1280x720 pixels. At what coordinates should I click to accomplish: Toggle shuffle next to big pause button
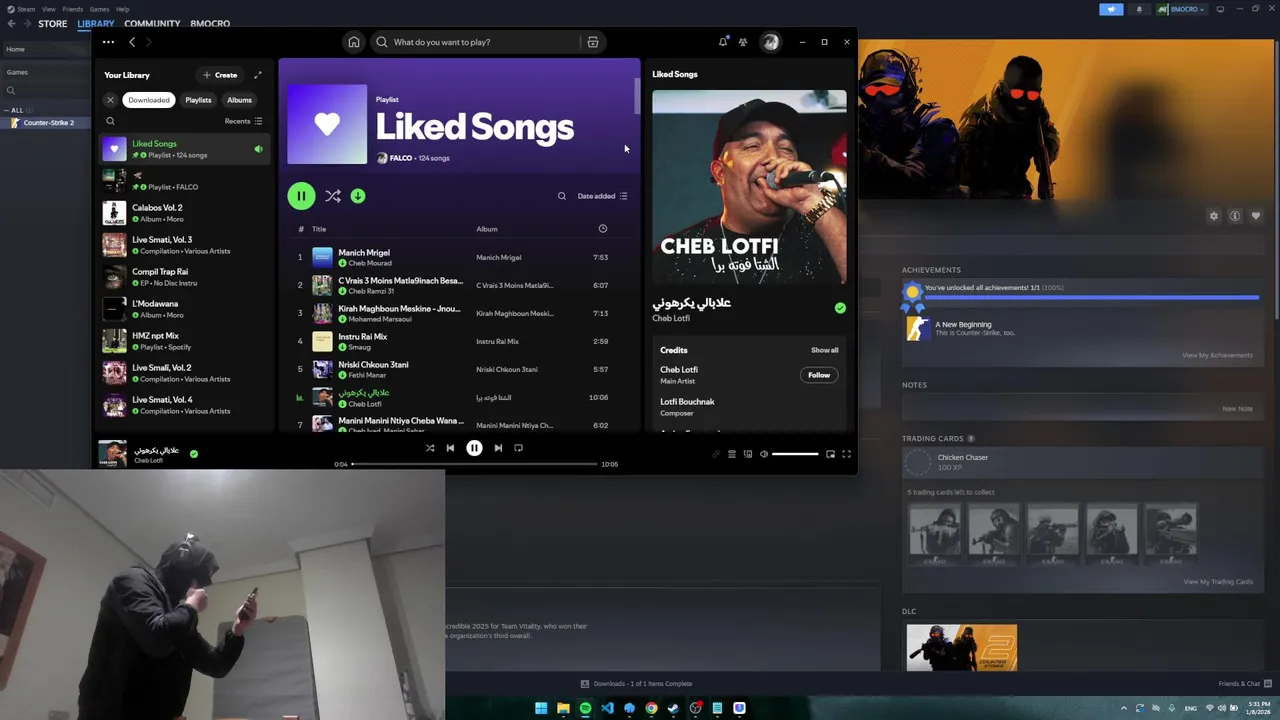[x=333, y=196]
